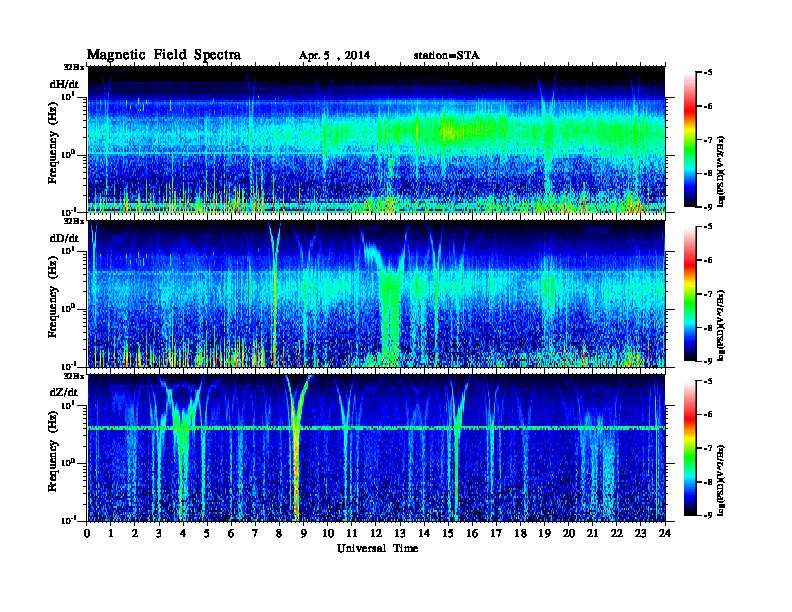Image resolution: width=792 pixels, height=612 pixels.
Task: Click the log PSD units label of dH/dt color bar
Action: [x=722, y=171]
